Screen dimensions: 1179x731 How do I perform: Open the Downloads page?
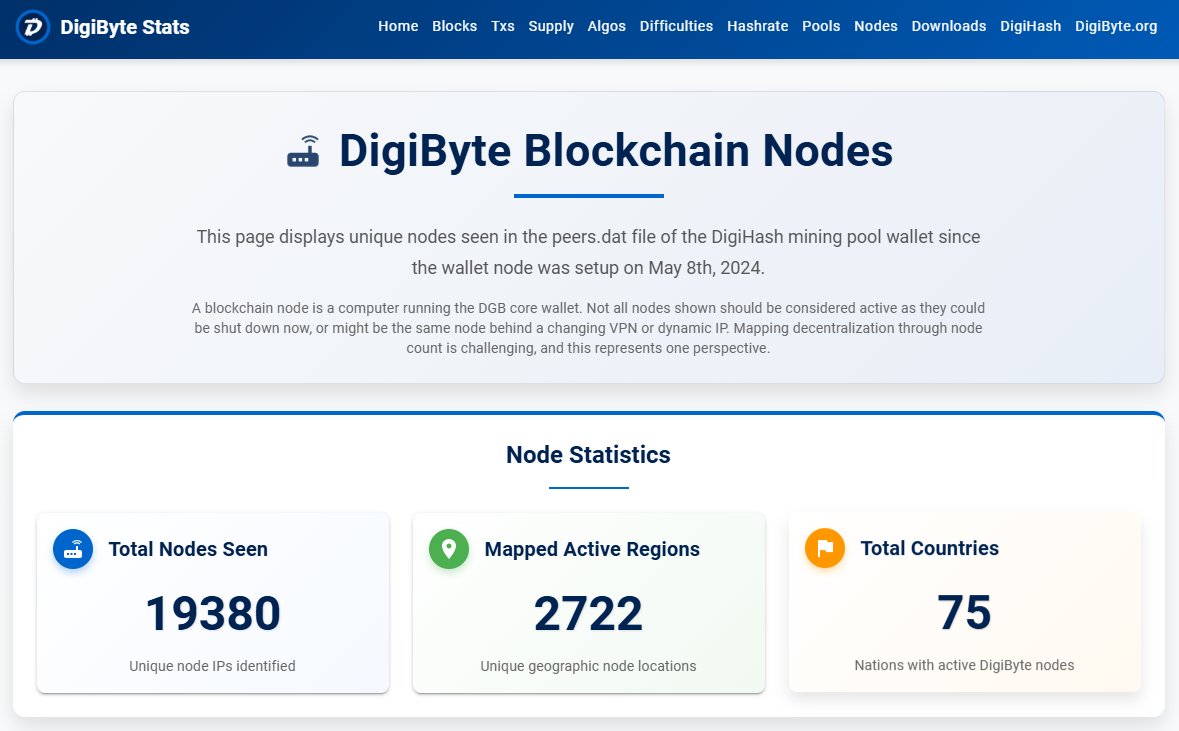click(x=948, y=26)
